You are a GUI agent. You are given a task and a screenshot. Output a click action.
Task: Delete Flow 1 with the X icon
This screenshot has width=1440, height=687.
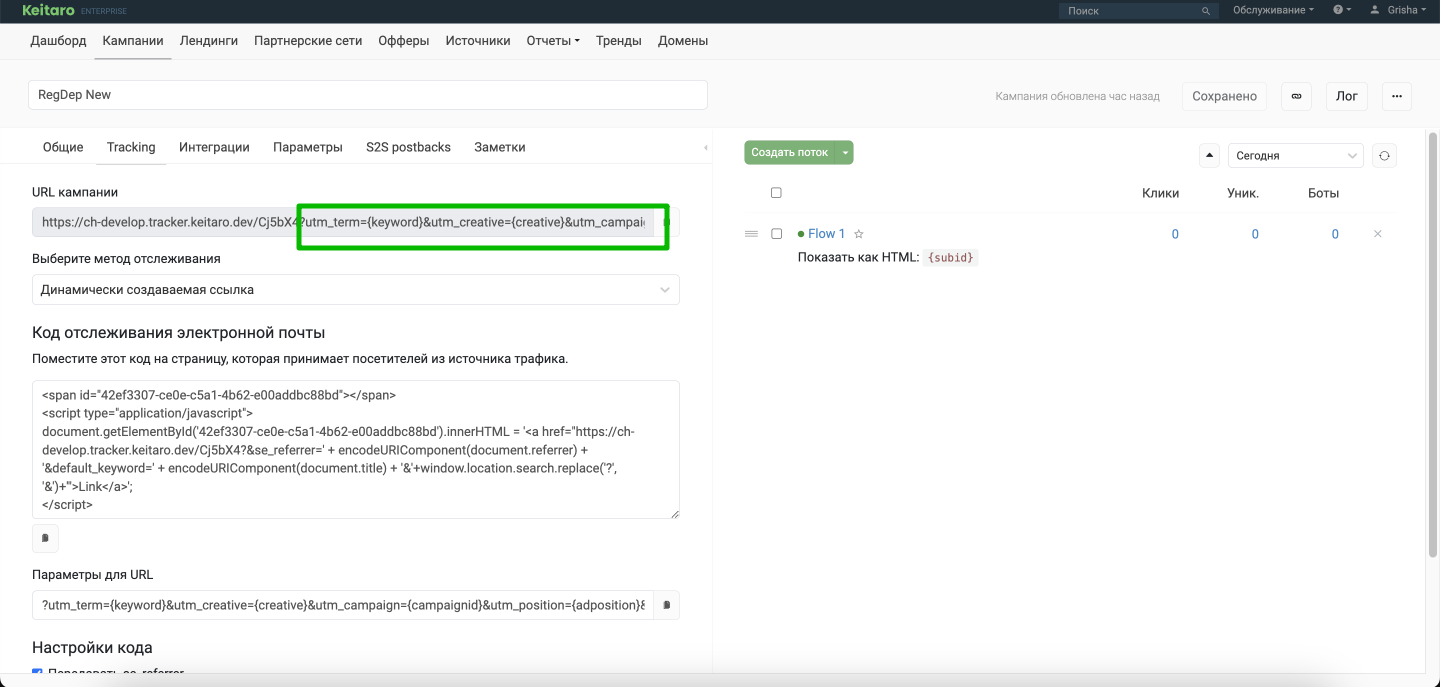coord(1378,234)
